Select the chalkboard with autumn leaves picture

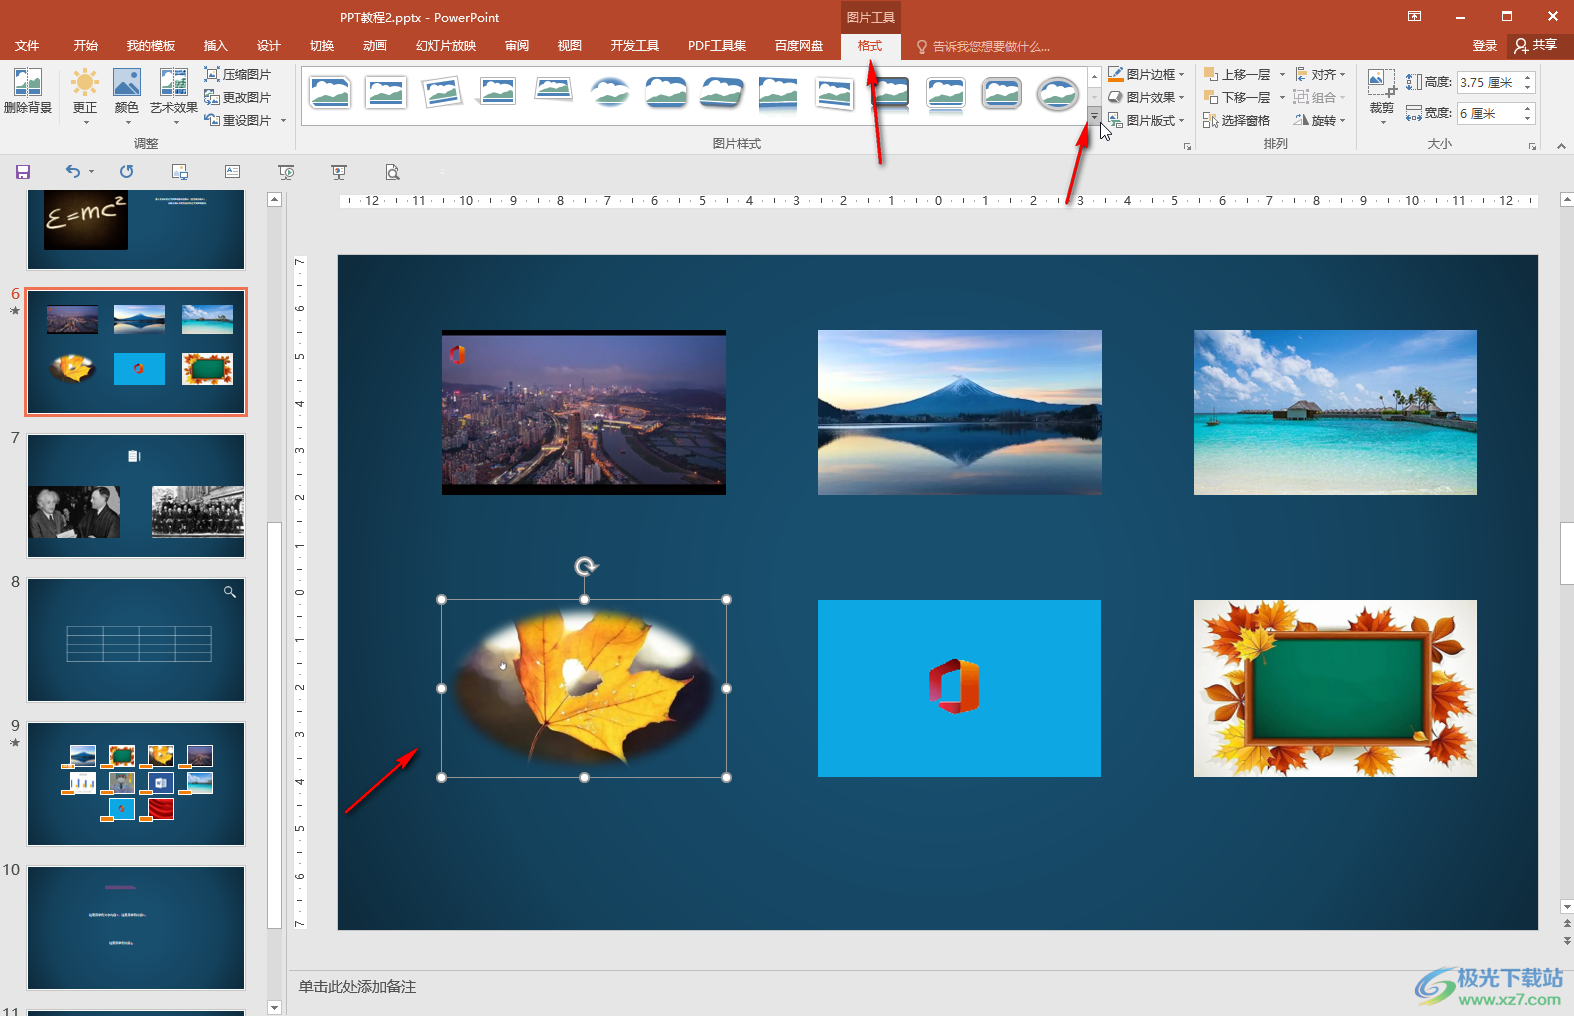[1335, 688]
